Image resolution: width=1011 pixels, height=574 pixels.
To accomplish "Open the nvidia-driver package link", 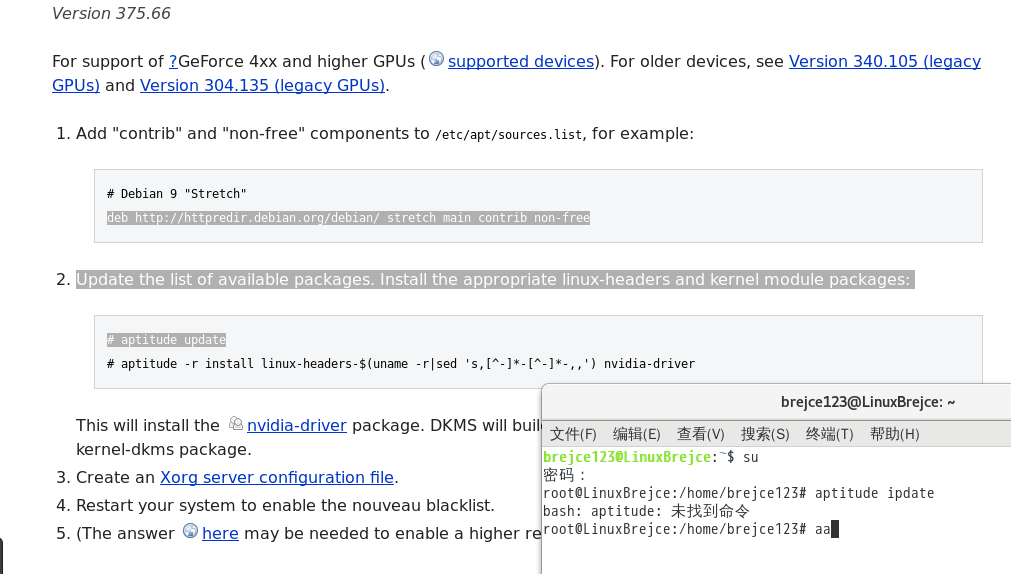I will (x=297, y=426).
